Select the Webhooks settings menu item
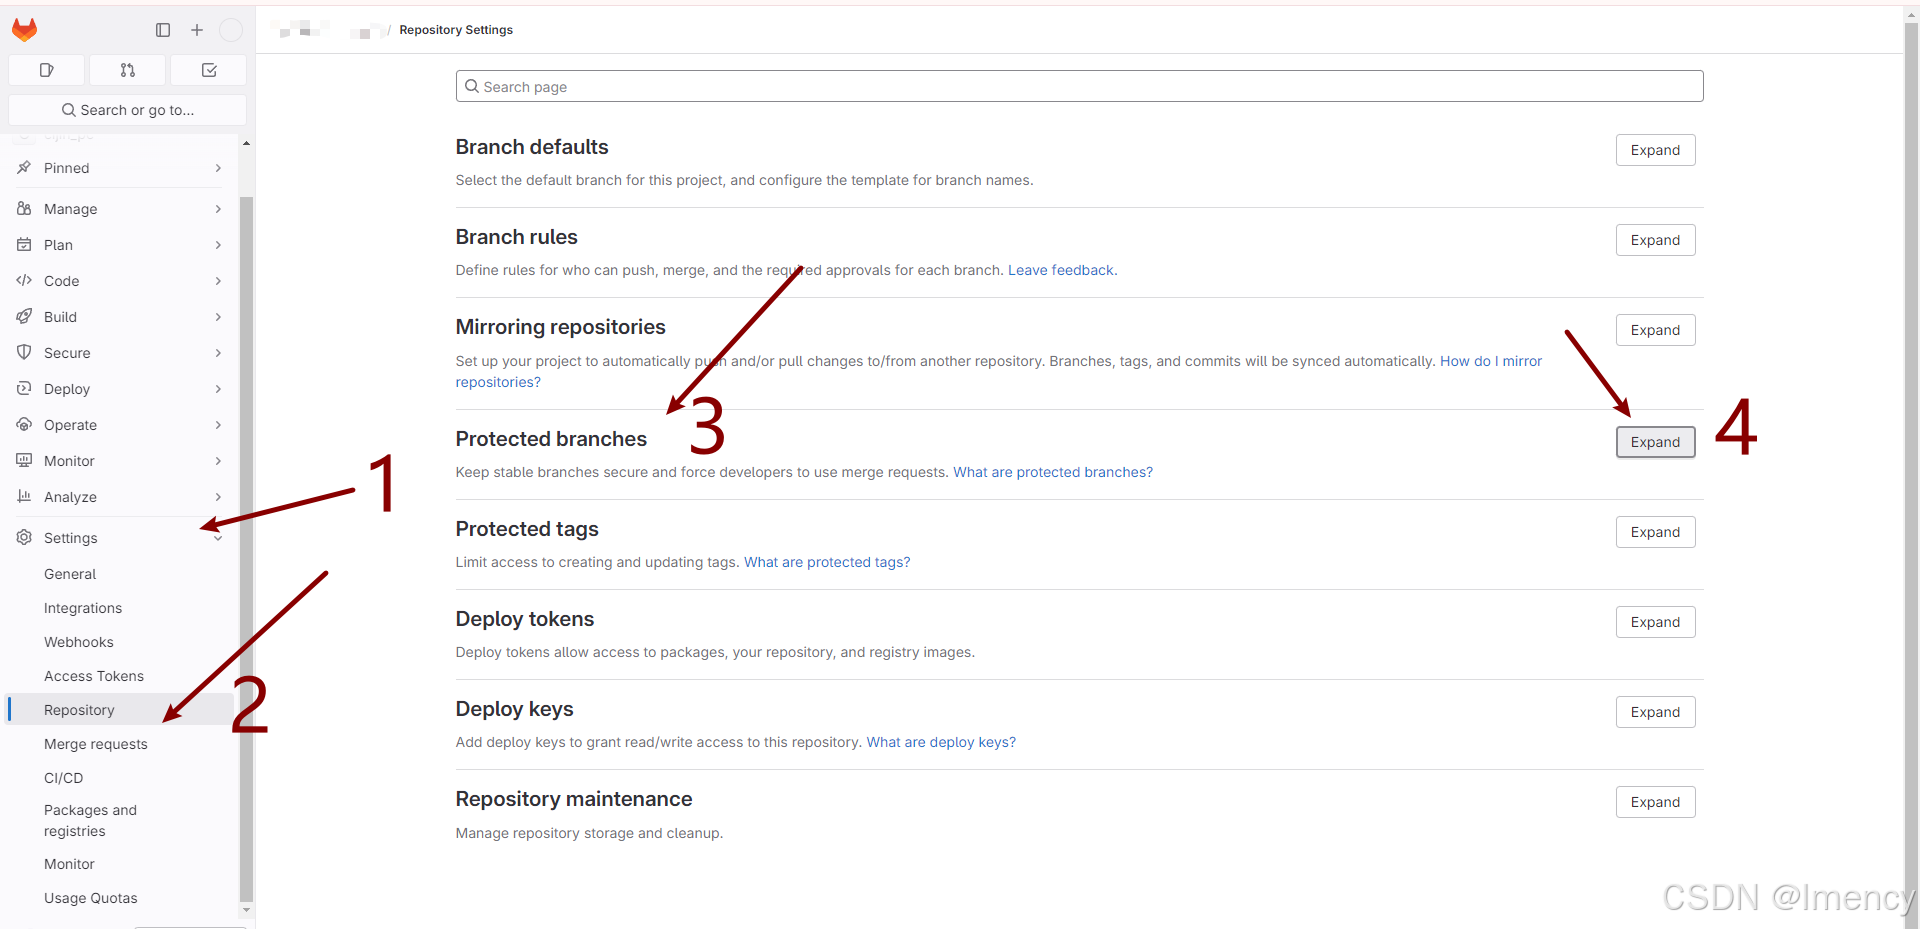The height and width of the screenshot is (929, 1920). 78,642
